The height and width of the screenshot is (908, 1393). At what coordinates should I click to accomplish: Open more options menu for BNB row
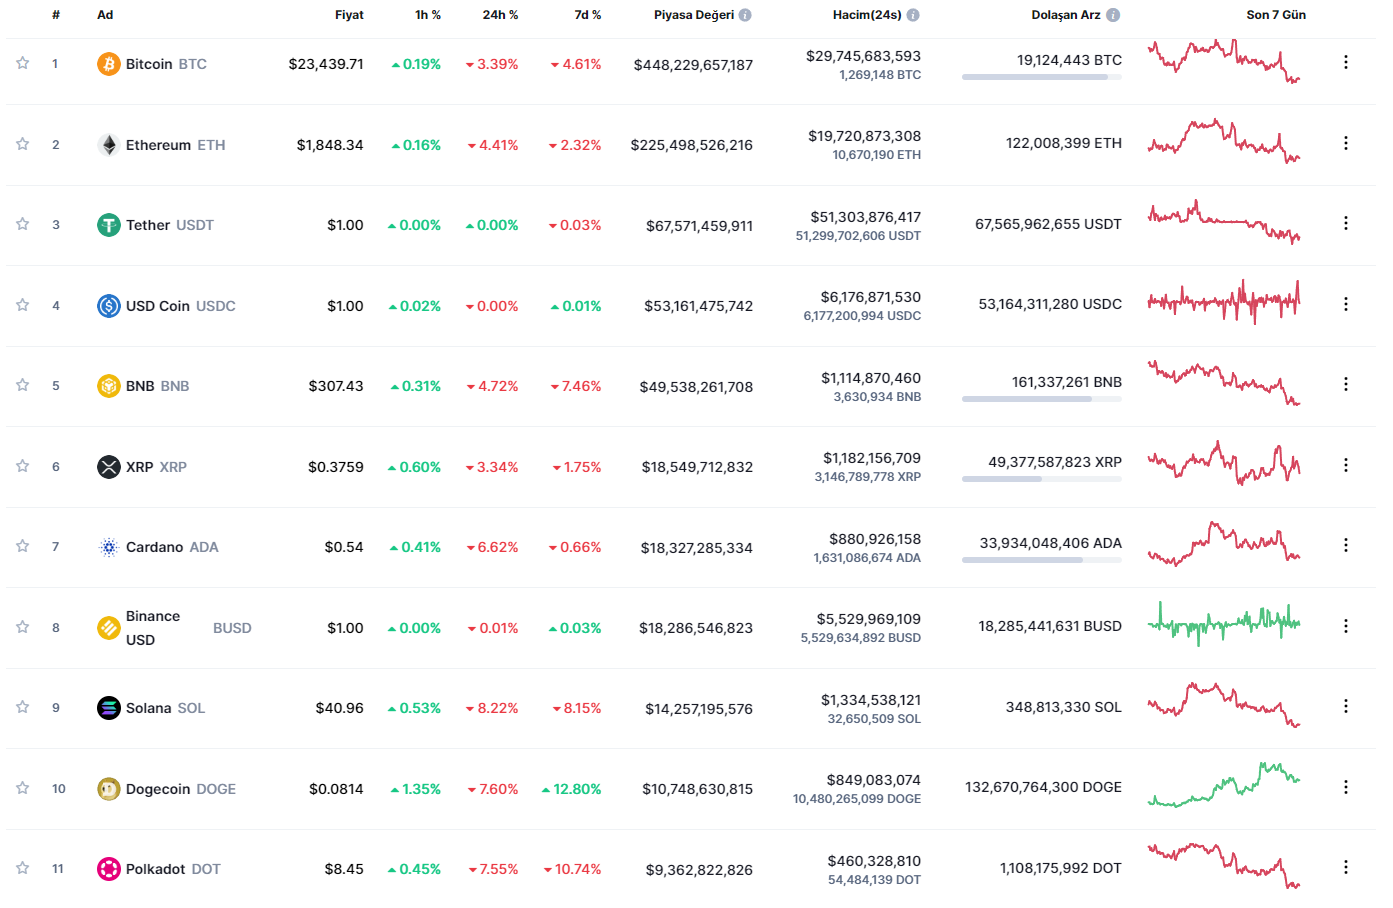[1346, 384]
